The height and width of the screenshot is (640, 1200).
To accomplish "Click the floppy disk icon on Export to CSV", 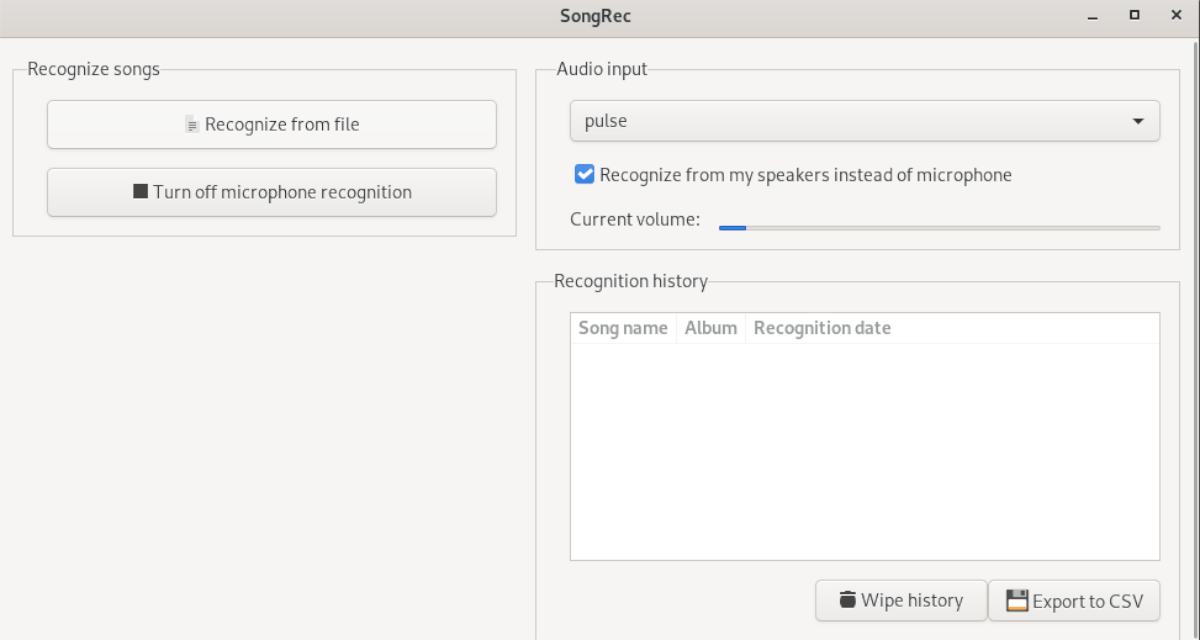I will (x=1017, y=601).
